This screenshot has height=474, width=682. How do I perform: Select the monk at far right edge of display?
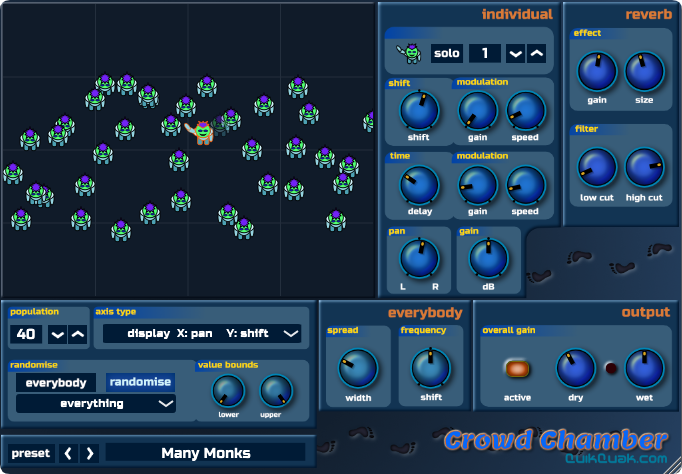click(369, 121)
